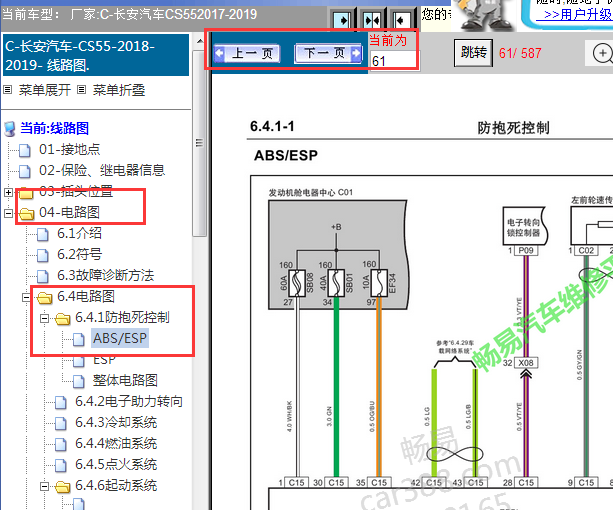
Task: Click the center-split panel layout icon
Action: point(372,20)
